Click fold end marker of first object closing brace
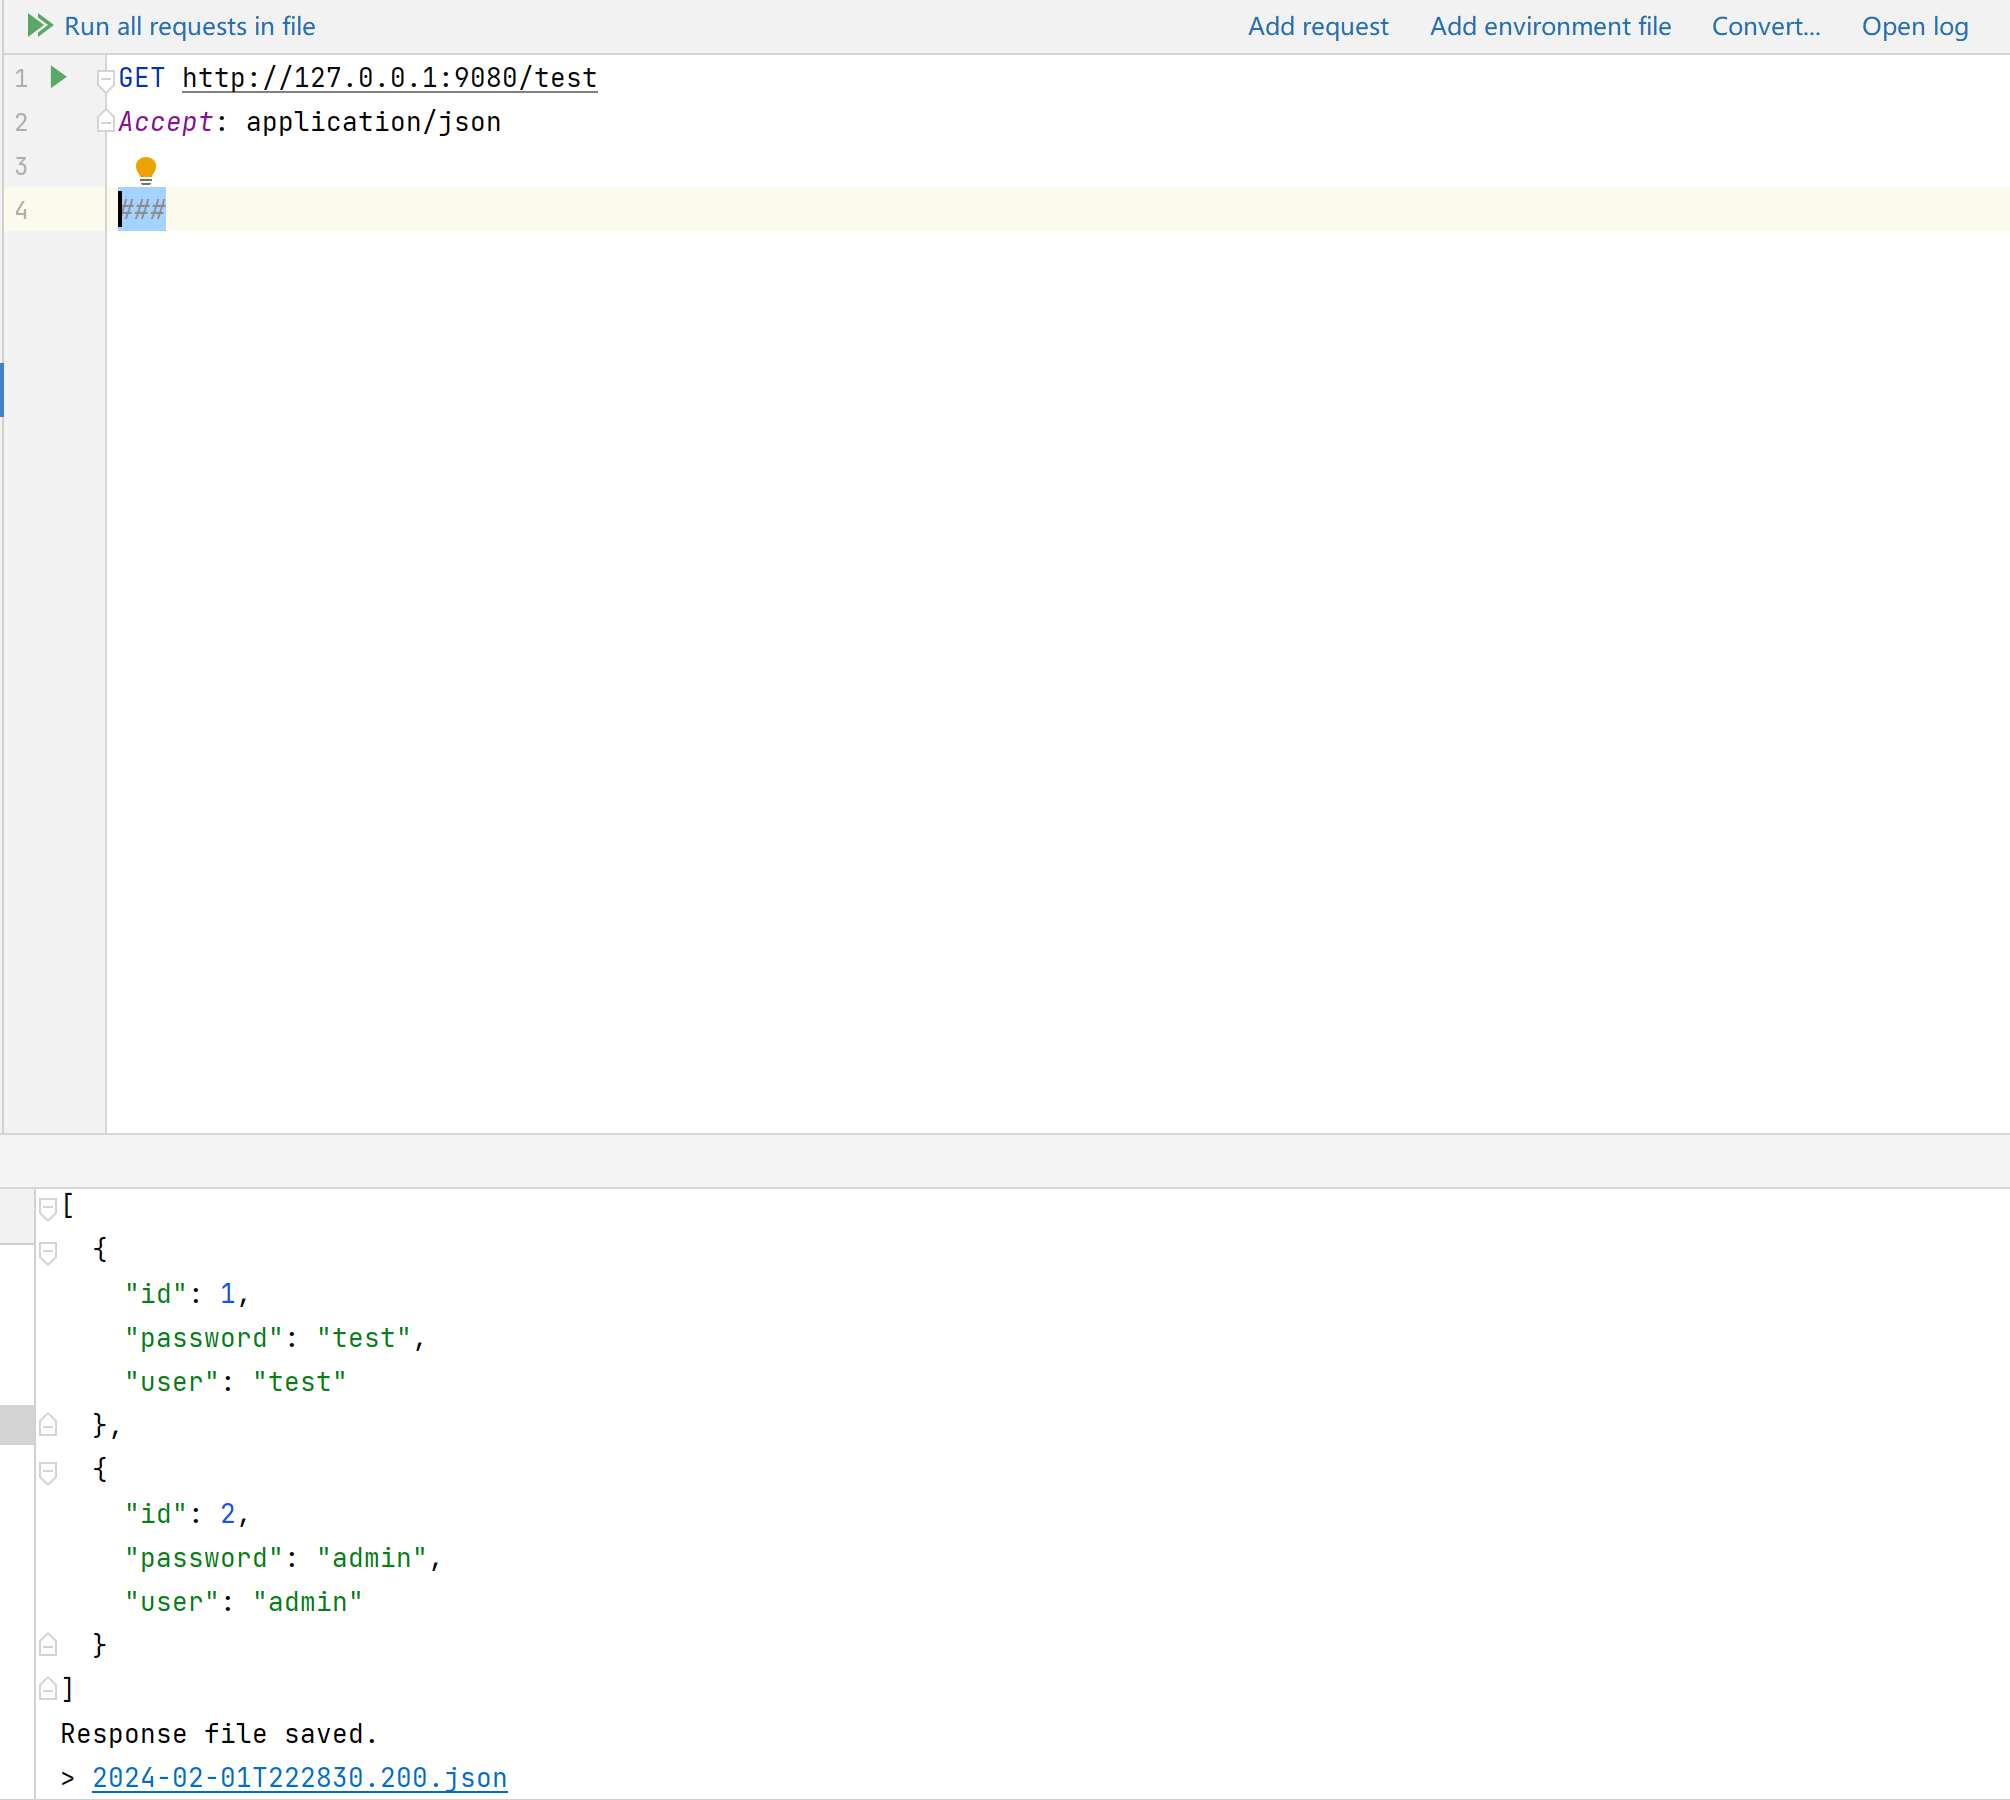Screen dimensions: 2010x1800 pos(48,1425)
